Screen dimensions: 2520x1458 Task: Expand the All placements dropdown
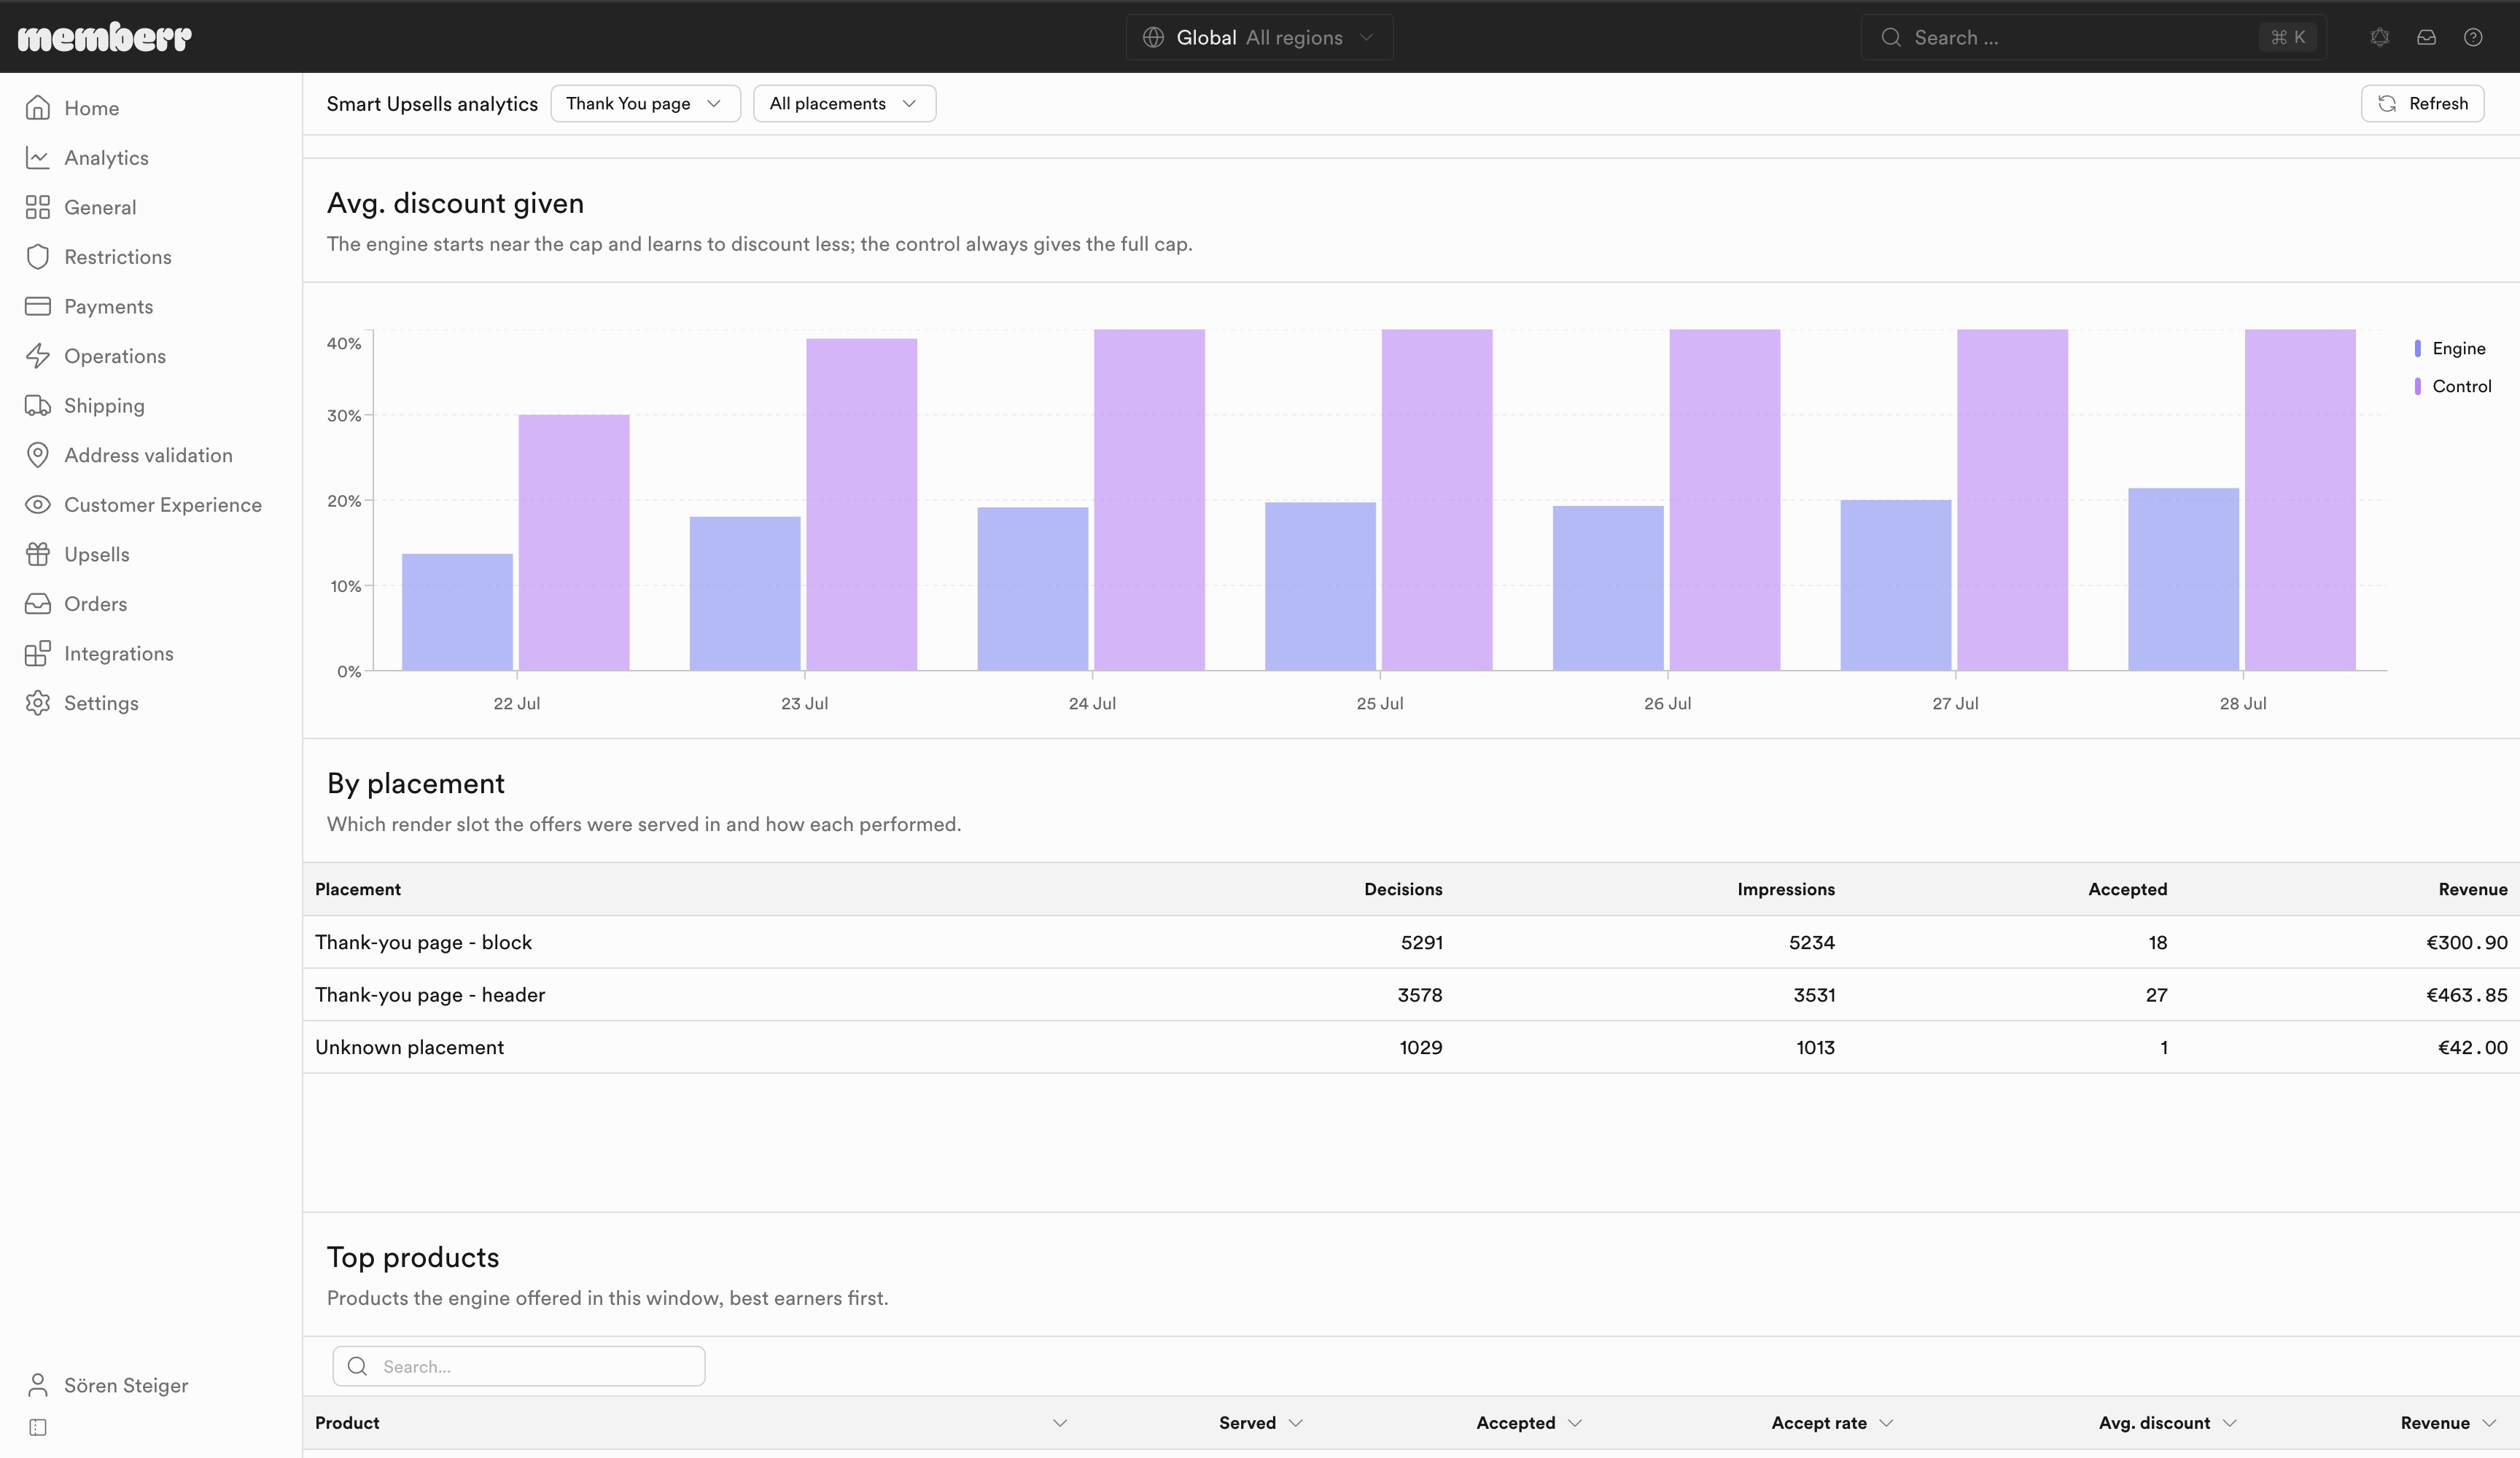(x=844, y=103)
